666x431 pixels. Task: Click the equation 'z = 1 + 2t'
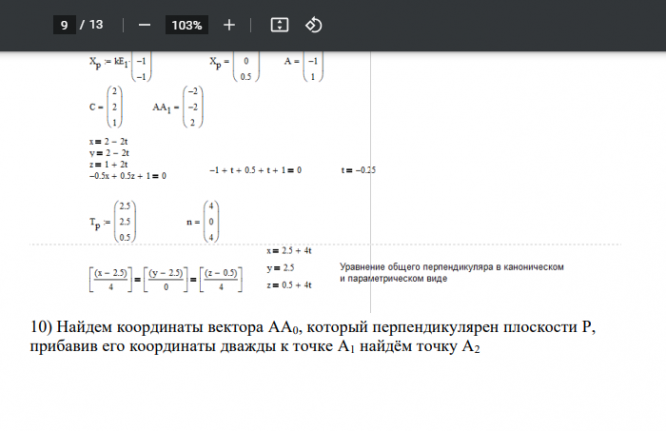click(x=108, y=164)
